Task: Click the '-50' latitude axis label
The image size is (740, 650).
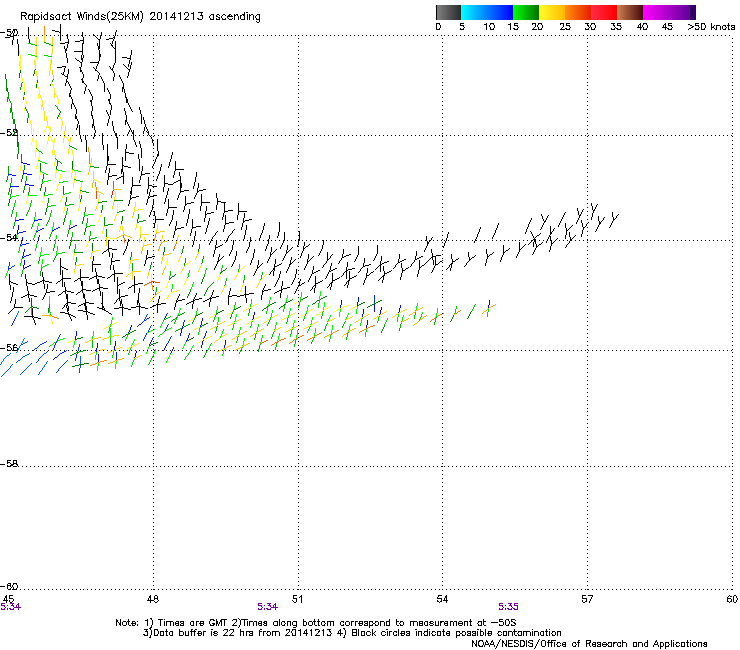Action: coord(9,33)
